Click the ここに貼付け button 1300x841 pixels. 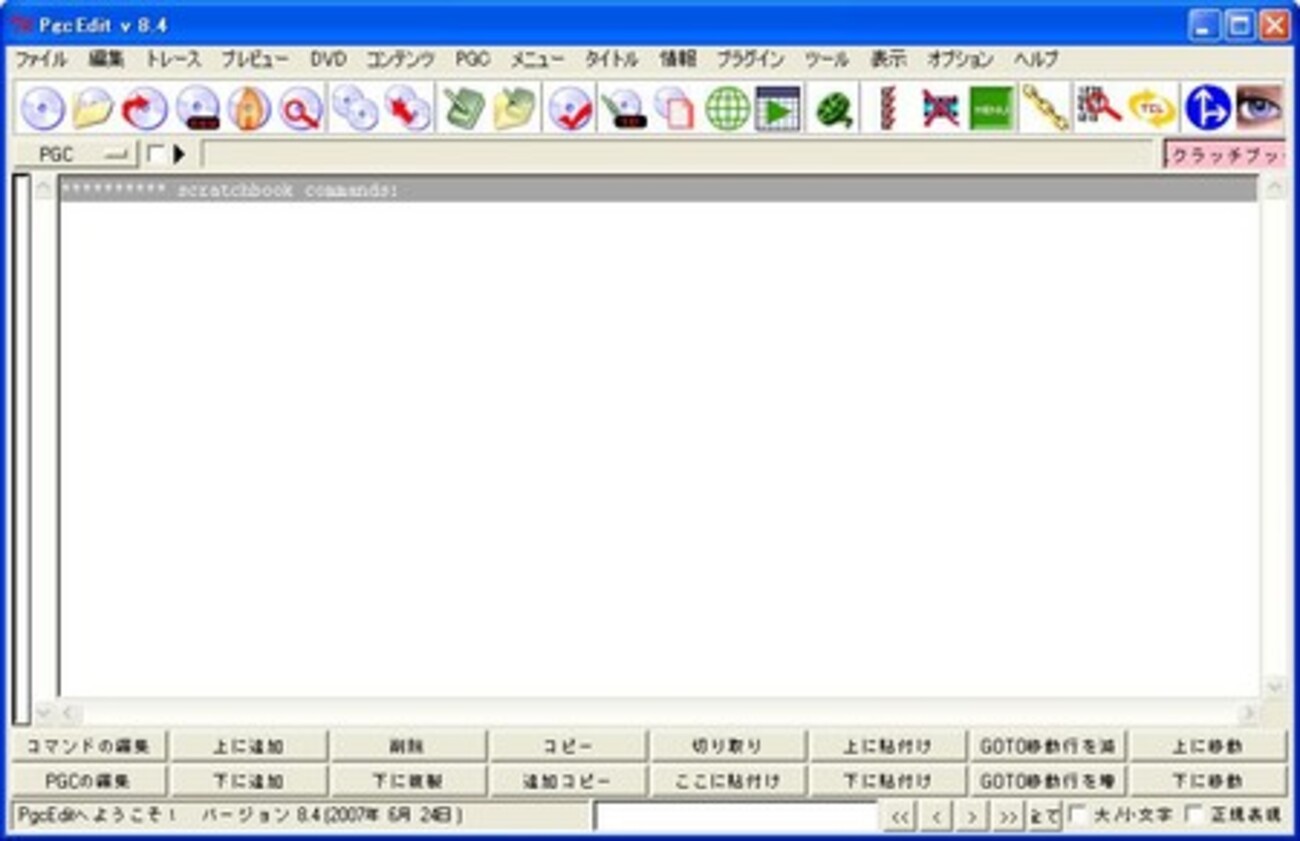pos(727,780)
